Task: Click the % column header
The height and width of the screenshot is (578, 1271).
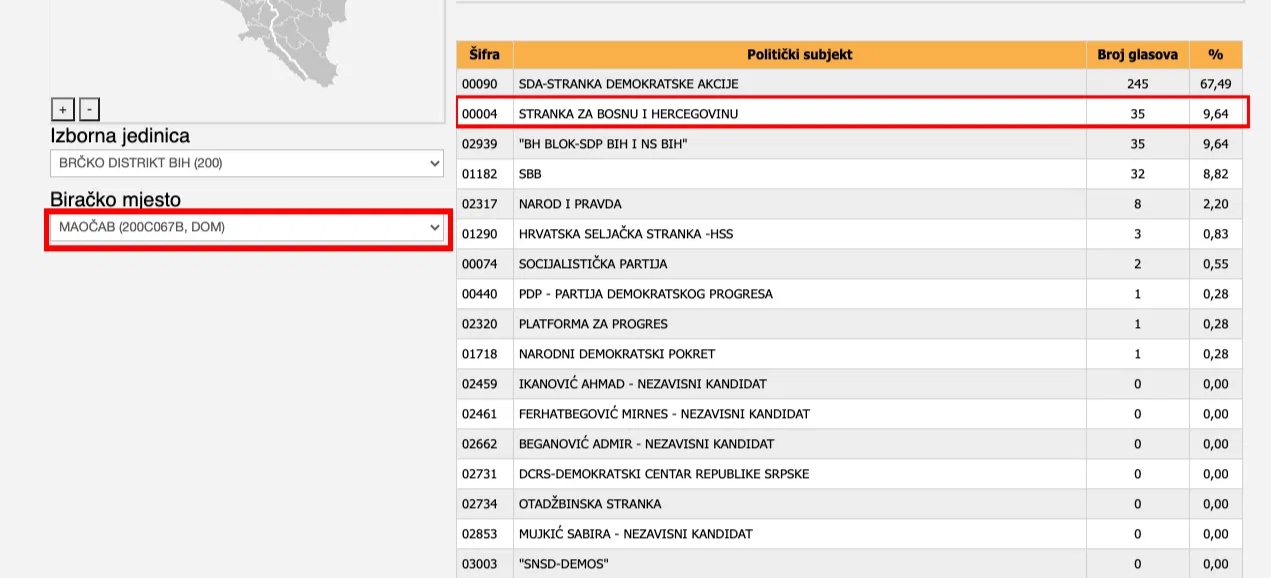Action: click(1216, 54)
